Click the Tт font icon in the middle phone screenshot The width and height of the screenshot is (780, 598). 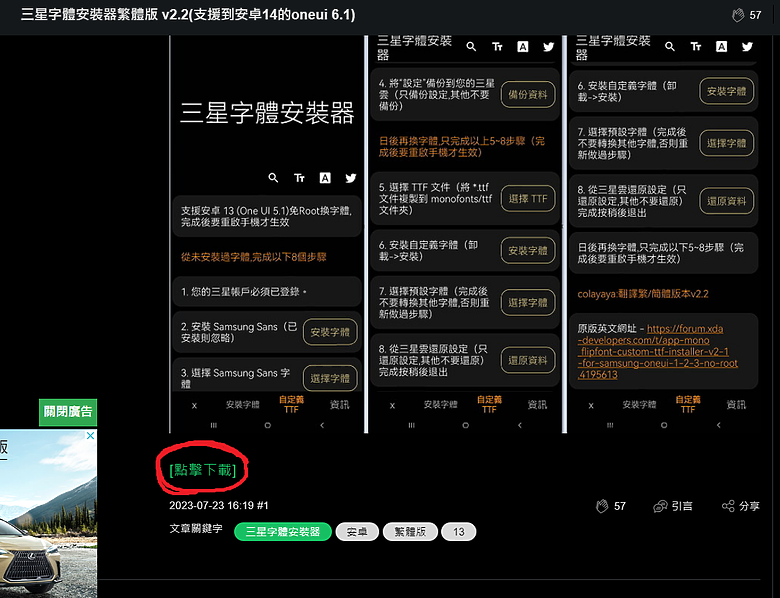[x=497, y=47]
